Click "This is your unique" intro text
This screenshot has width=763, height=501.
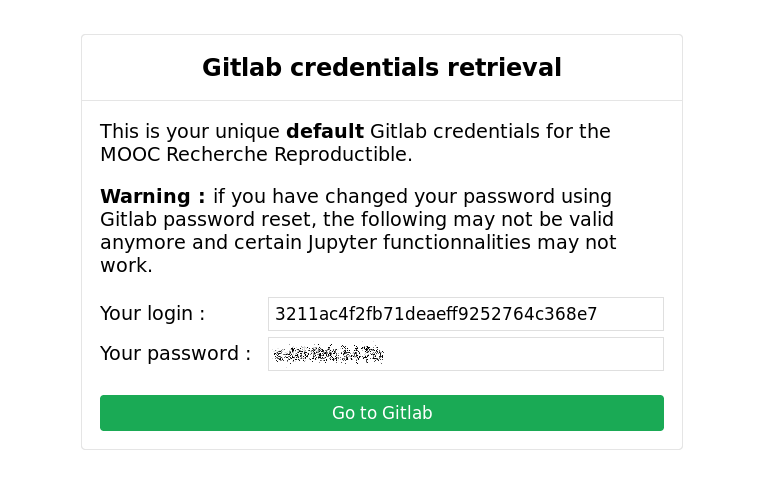190,132
